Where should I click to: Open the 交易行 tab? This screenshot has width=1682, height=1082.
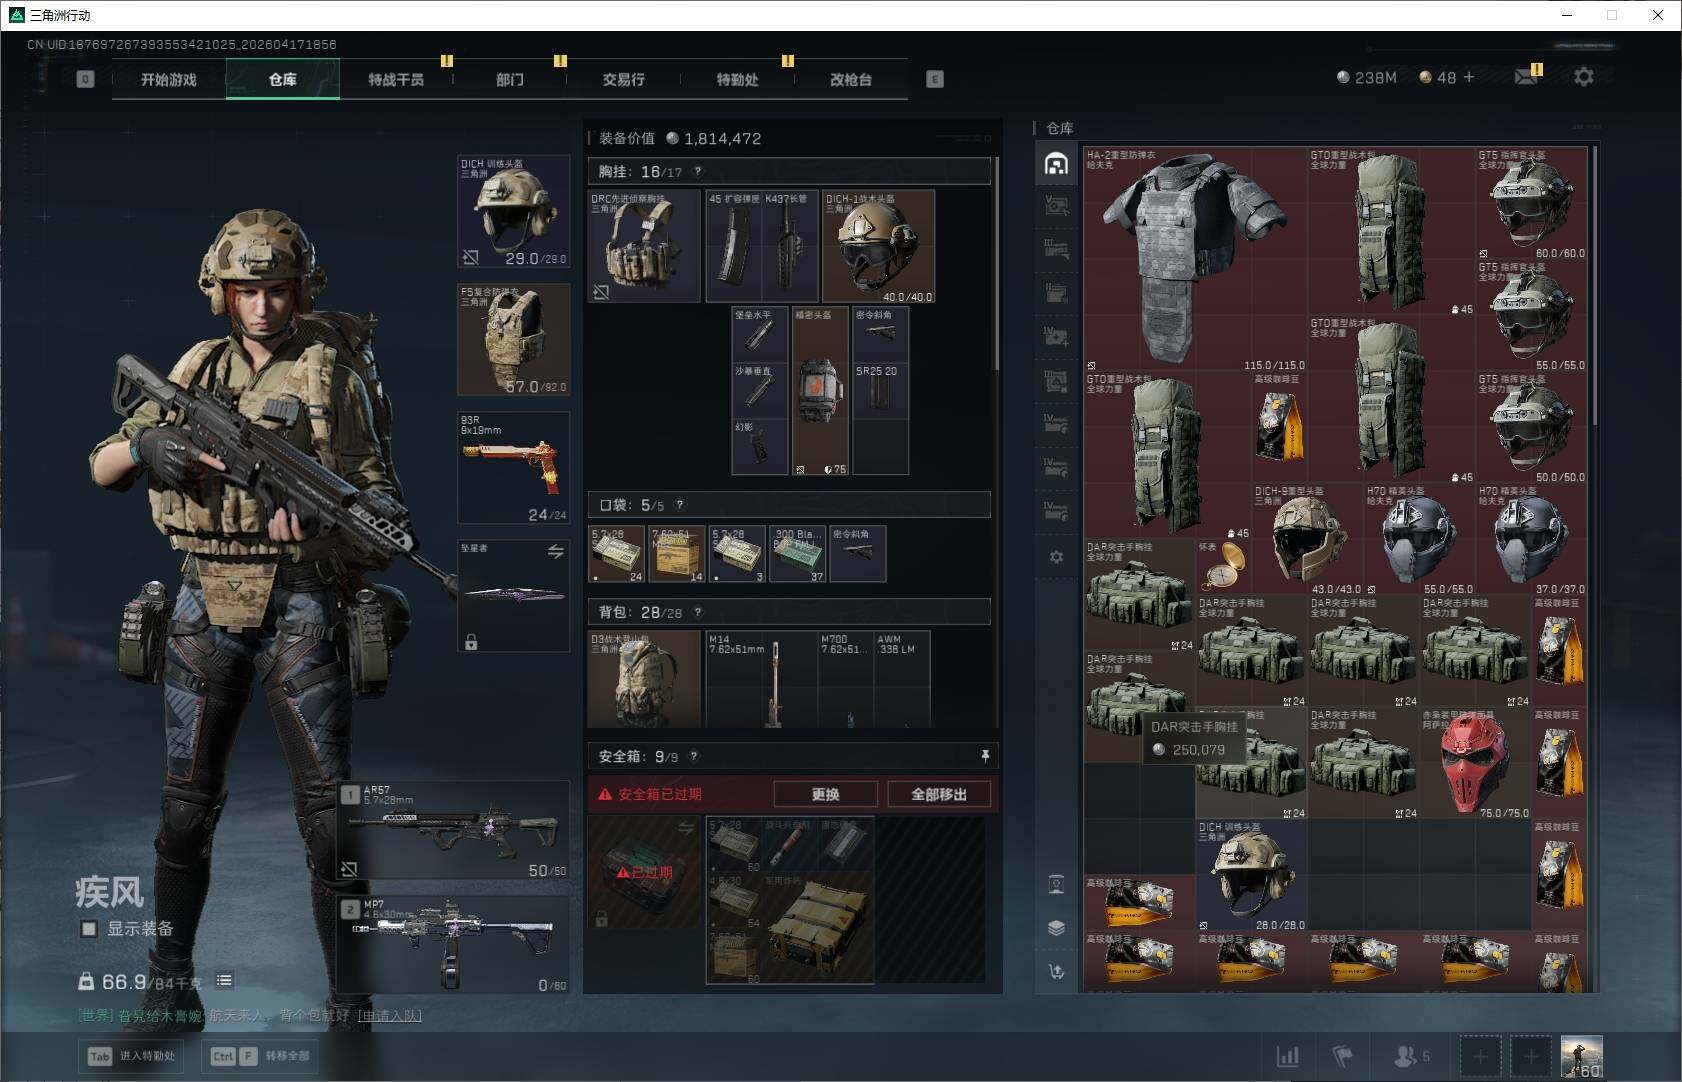tap(623, 79)
